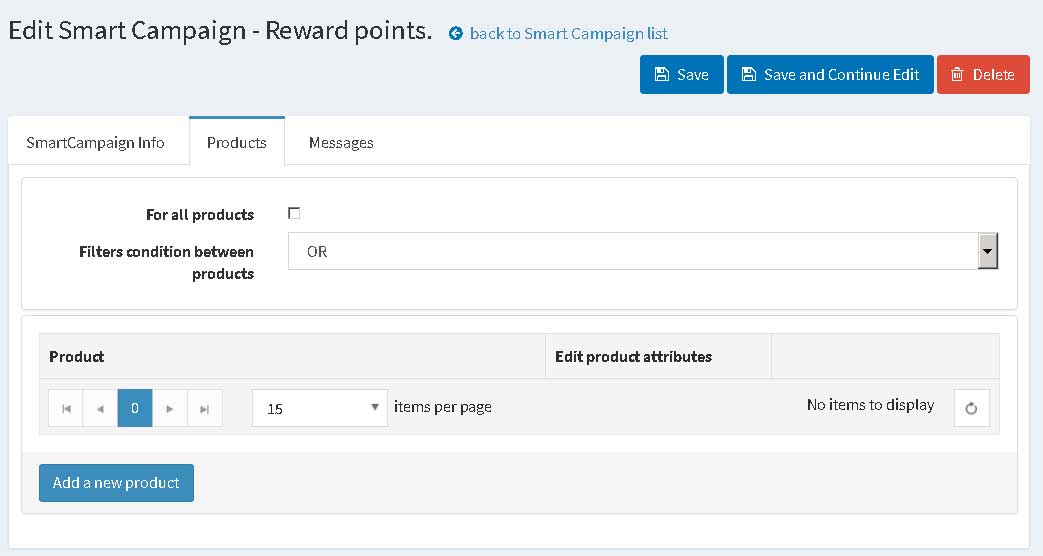
Task: Switch to the Messages tab
Action: click(x=341, y=142)
